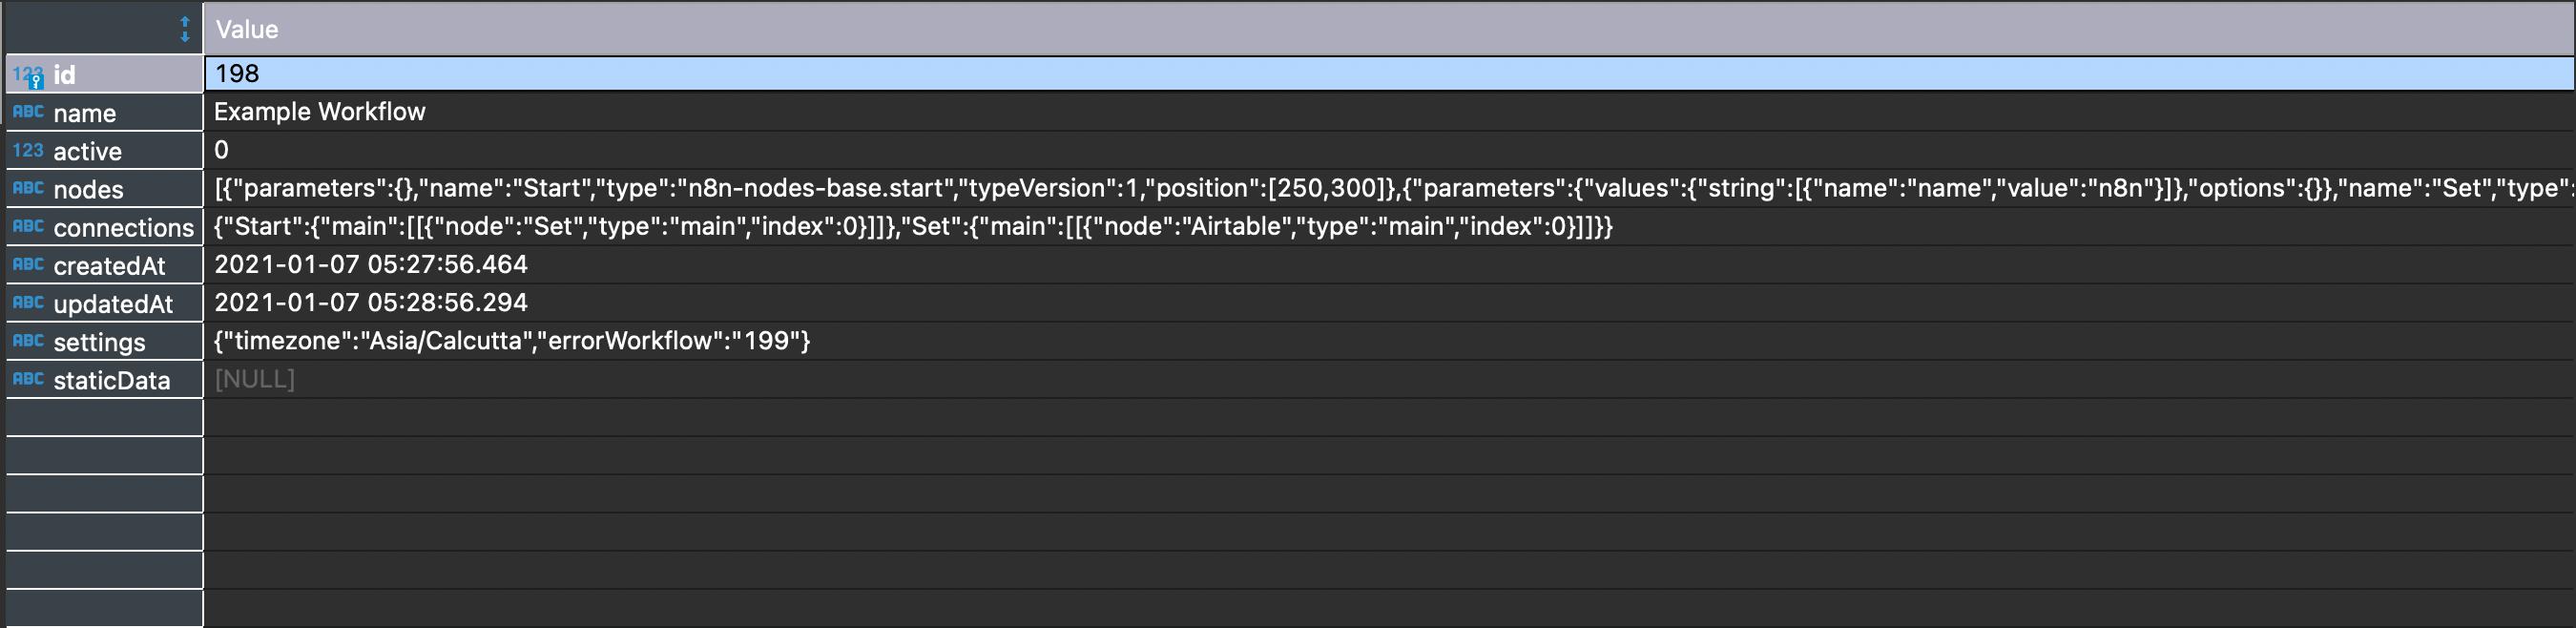Click the sort arrows icon in the header

tap(185, 29)
